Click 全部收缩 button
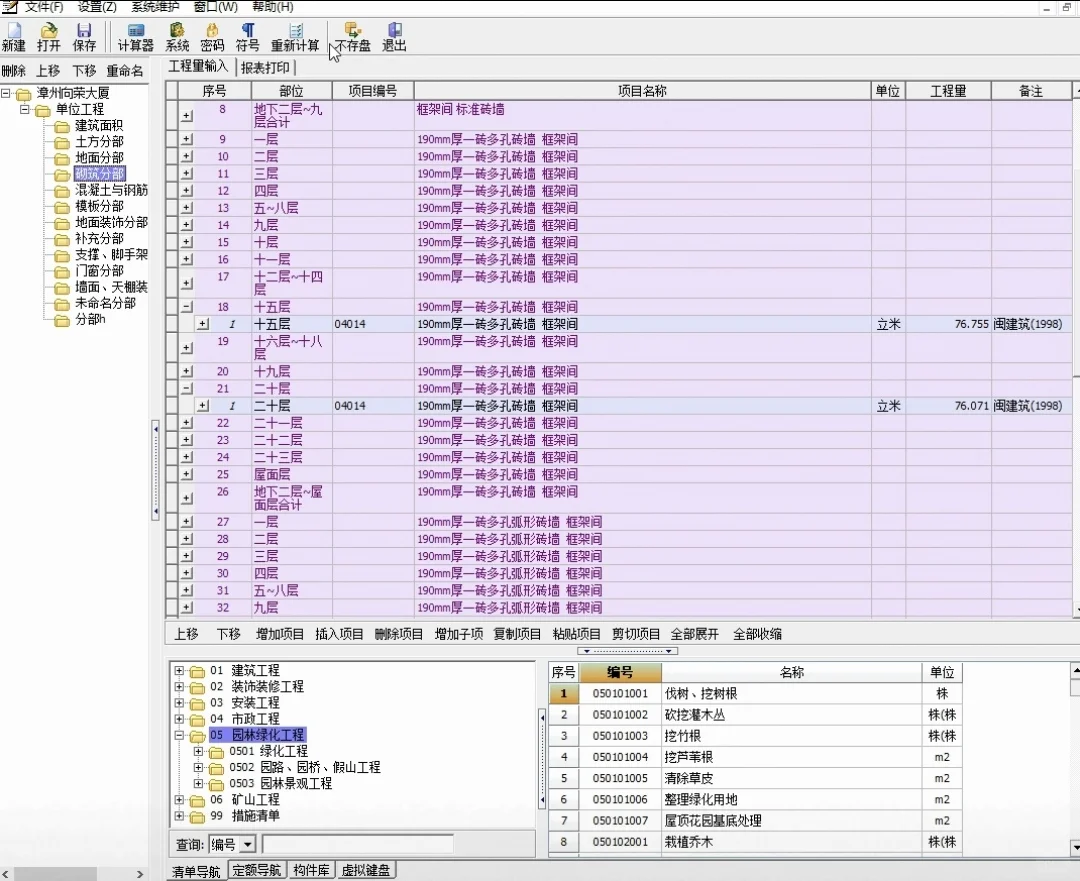 pos(758,634)
